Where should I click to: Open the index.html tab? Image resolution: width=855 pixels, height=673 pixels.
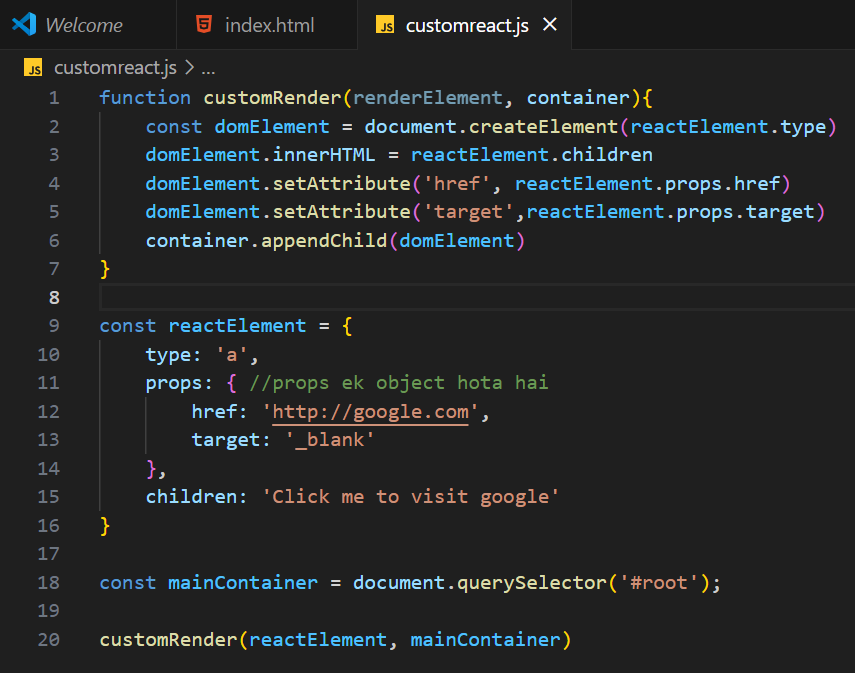pos(269,25)
